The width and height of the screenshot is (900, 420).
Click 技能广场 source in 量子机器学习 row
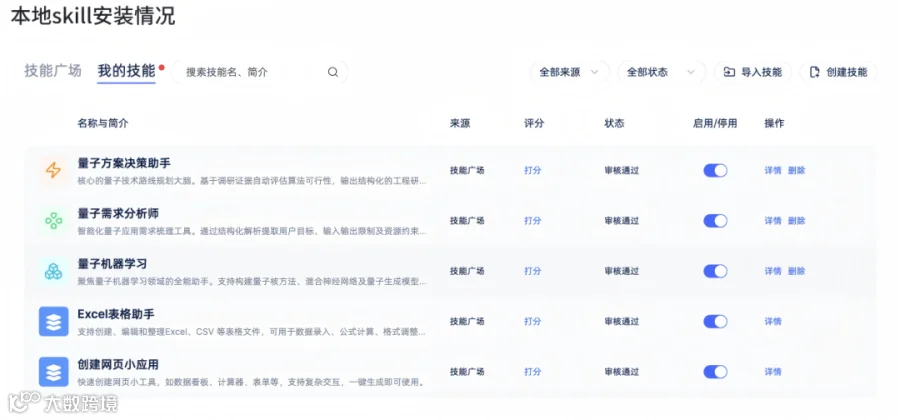click(x=467, y=271)
